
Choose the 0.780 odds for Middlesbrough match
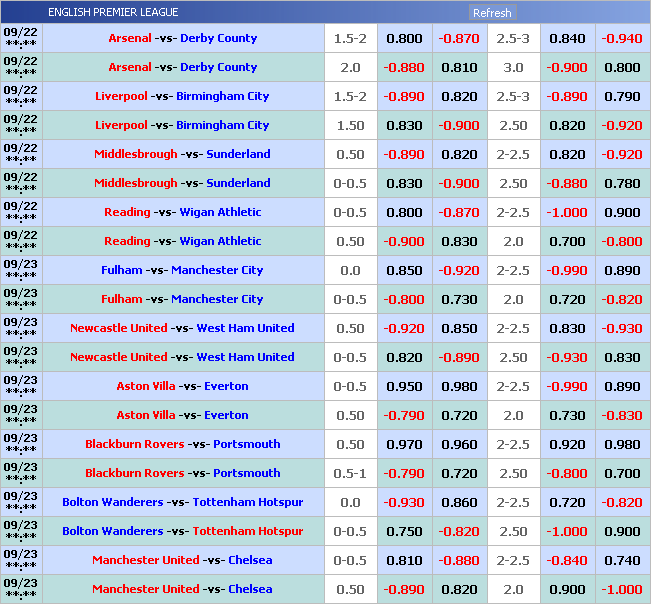click(x=621, y=183)
